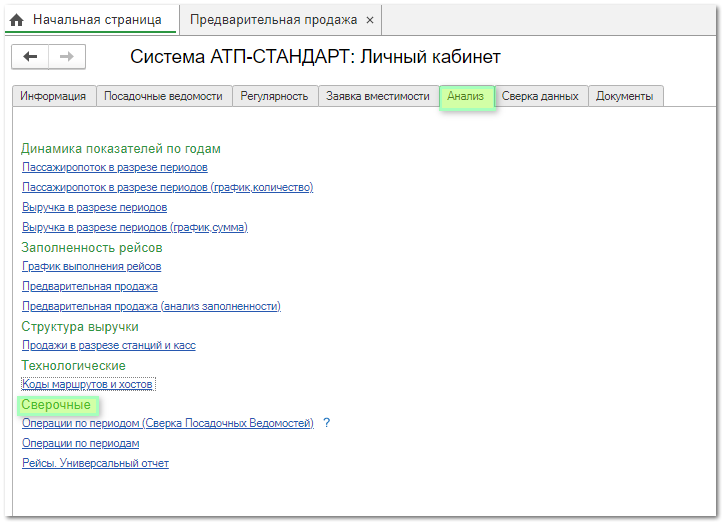
Task: Switch to the Документы tab
Action: click(x=624, y=96)
